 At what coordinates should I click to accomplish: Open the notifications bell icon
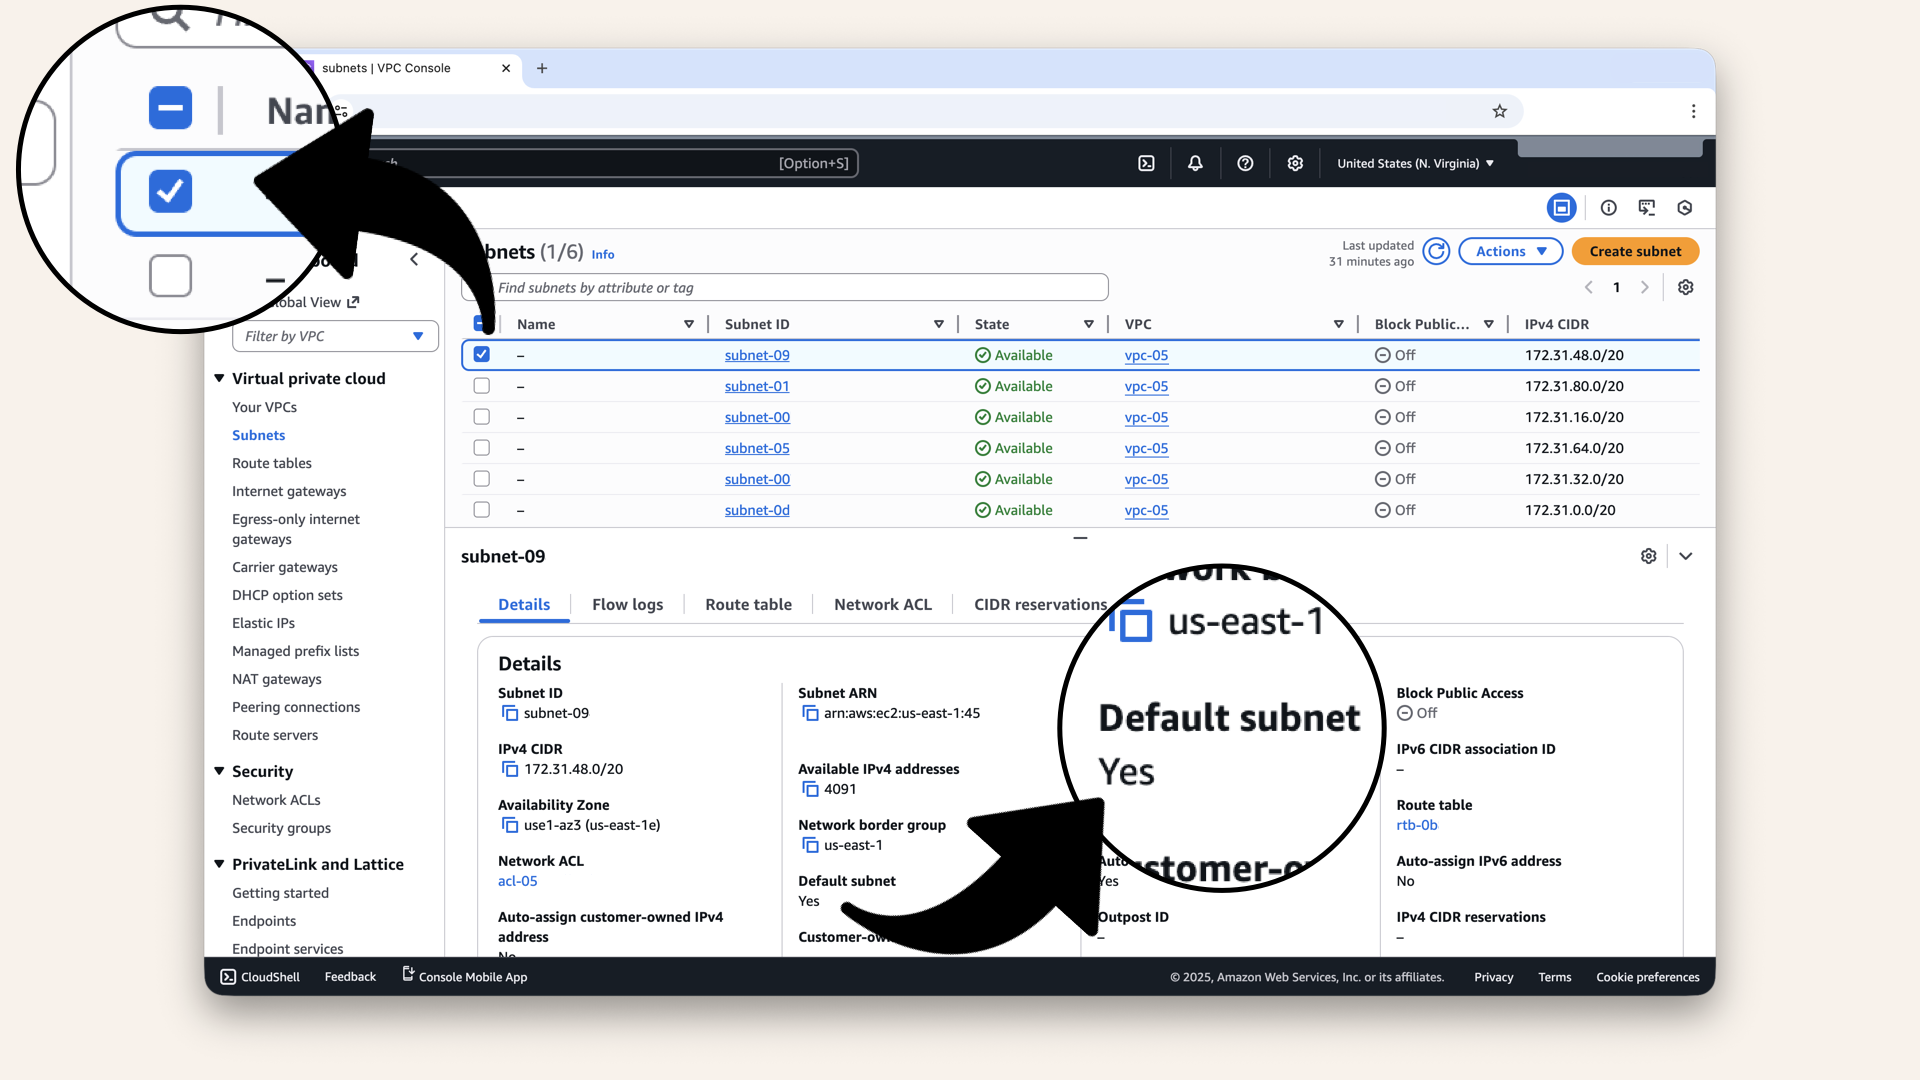1194,163
